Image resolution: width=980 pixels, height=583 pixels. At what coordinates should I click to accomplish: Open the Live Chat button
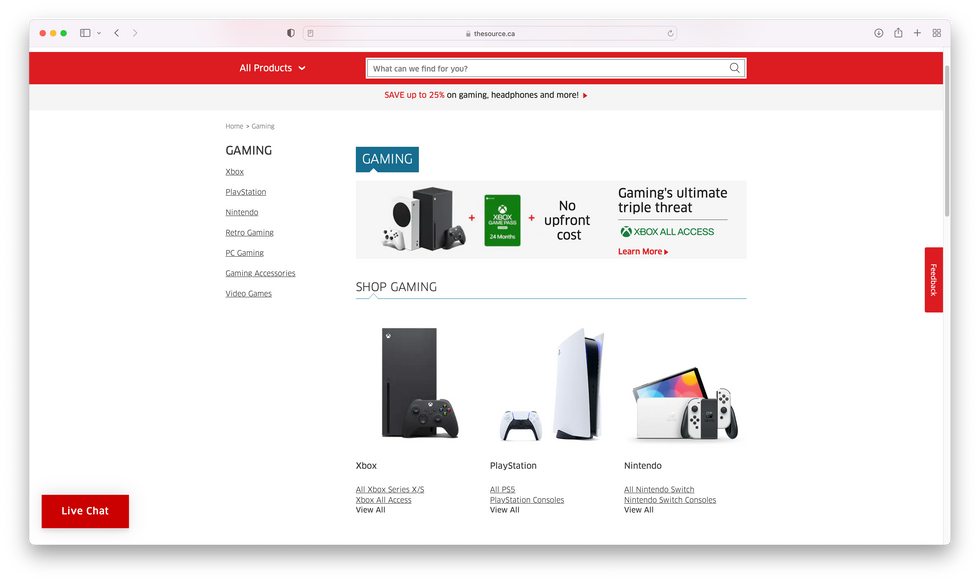pyautogui.click(x=85, y=511)
